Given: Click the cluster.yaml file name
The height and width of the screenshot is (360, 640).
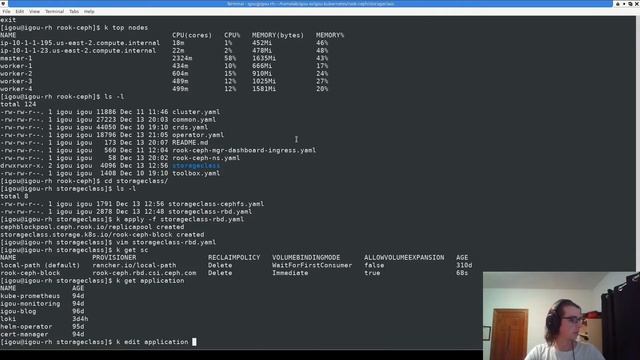Looking at the screenshot, I should (x=196, y=112).
